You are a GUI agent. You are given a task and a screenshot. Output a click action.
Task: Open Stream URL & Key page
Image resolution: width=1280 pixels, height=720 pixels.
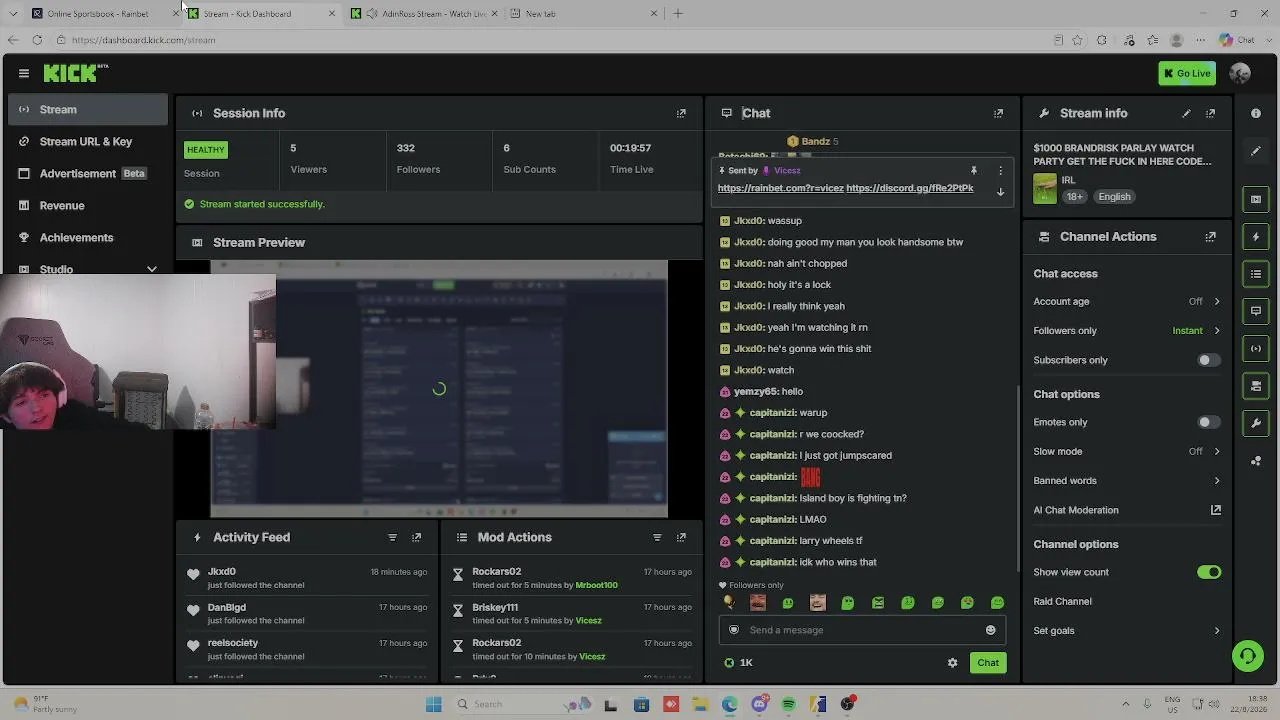pos(88,142)
